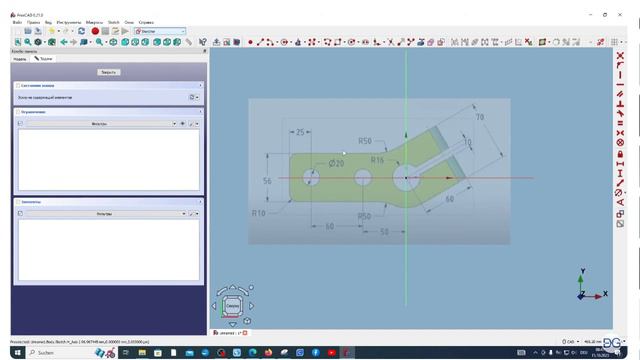The image size is (640, 360).
Task: Open the elements filter dropdown arrow
Action: point(183,213)
